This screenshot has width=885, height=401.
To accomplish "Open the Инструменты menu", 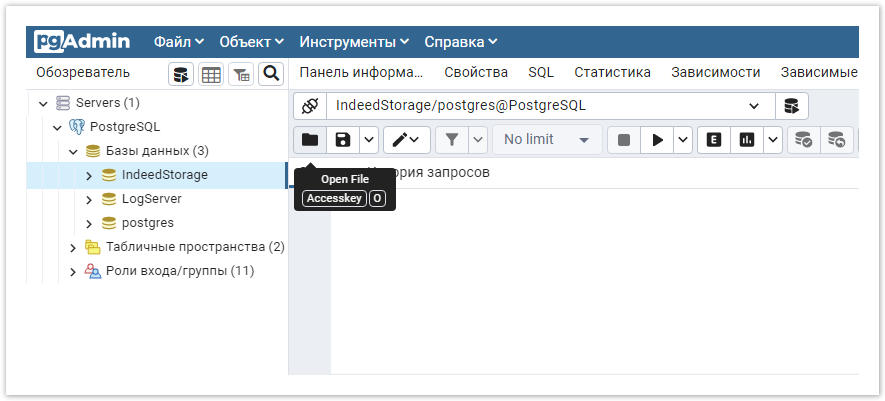I will pyautogui.click(x=354, y=42).
